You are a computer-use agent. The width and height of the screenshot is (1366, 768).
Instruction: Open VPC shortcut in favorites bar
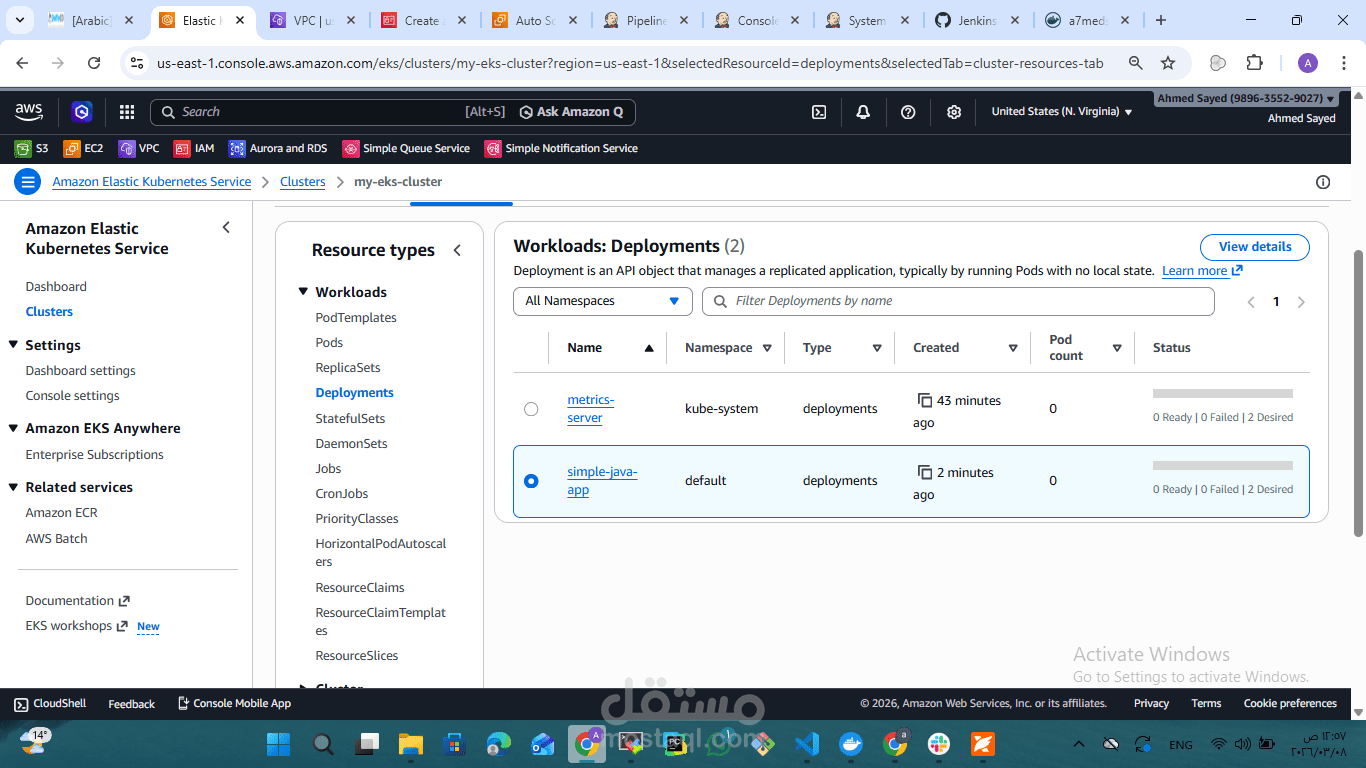click(x=139, y=148)
